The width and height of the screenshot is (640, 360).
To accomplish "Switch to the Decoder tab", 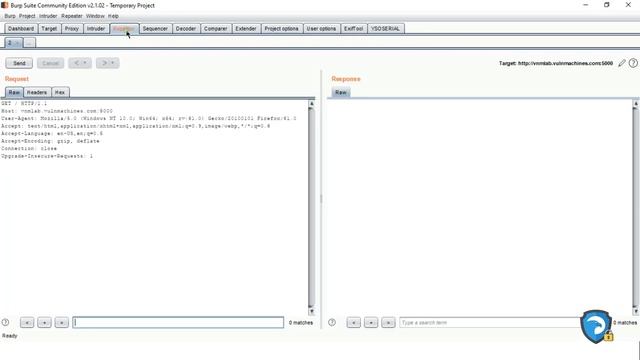I will 186,29.
